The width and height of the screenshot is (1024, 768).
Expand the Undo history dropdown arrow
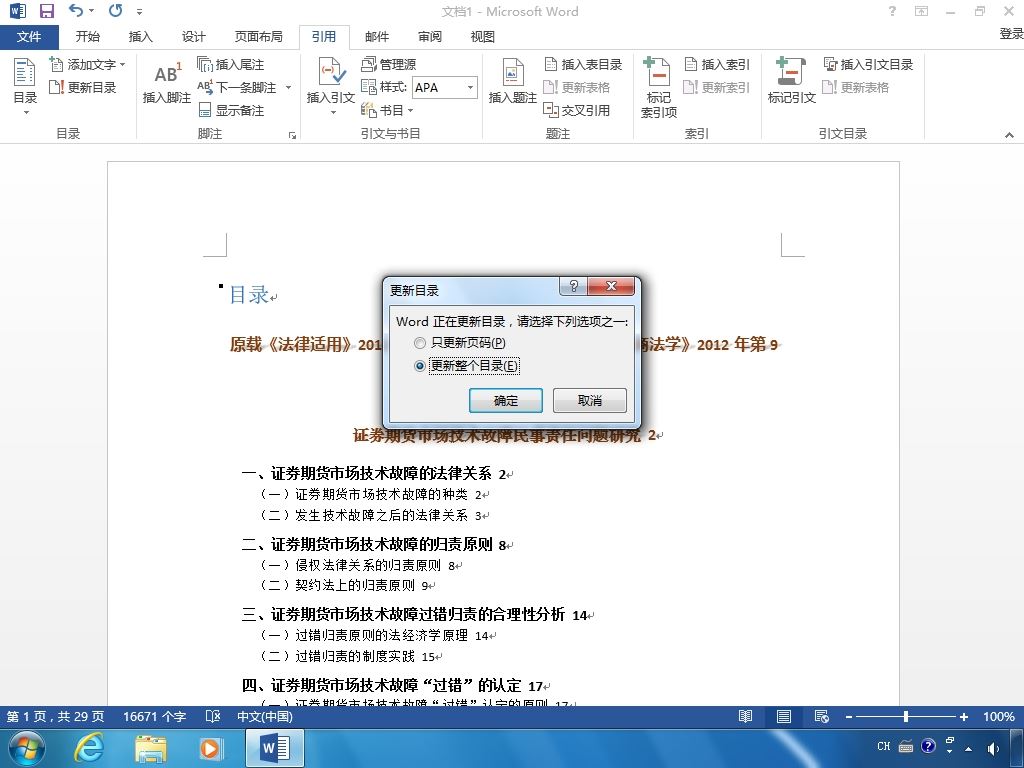tap(91, 10)
